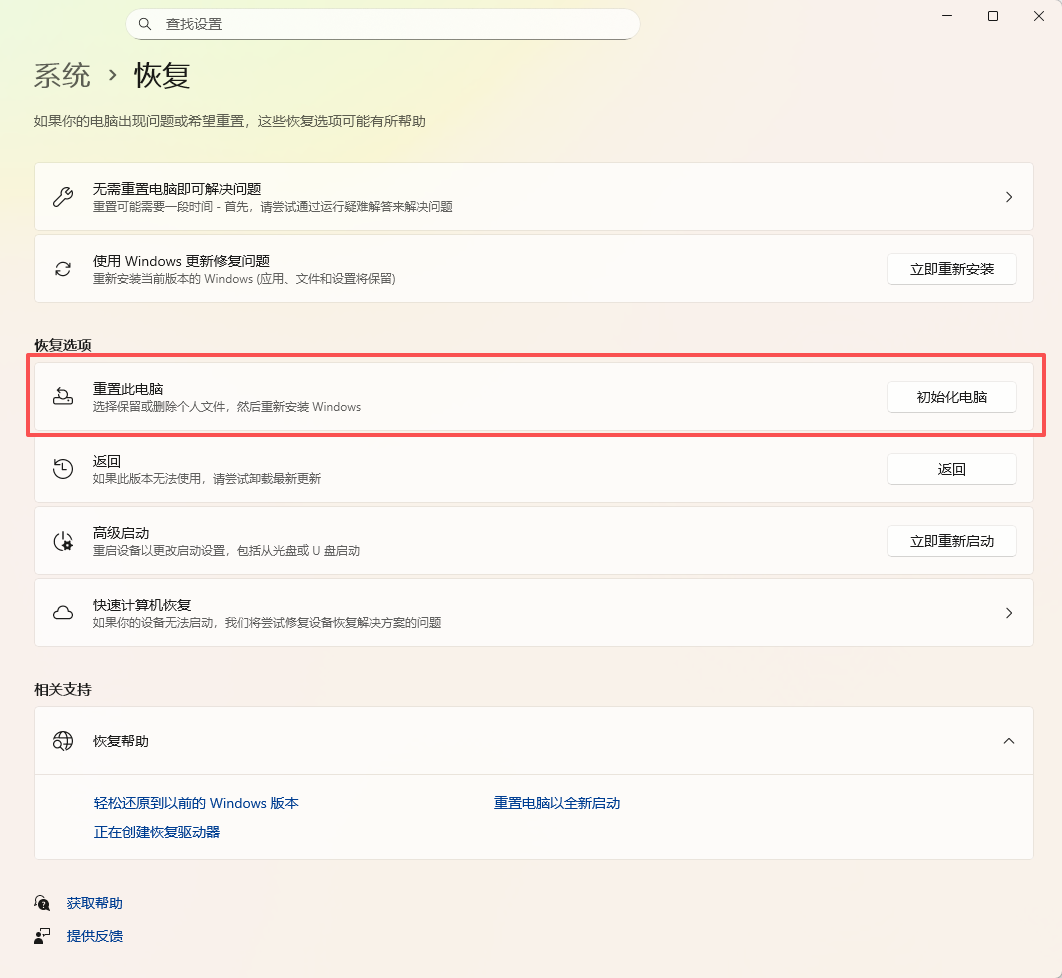This screenshot has height=978, width=1062.
Task: Collapse the 恢复帮助 section
Action: [1009, 741]
